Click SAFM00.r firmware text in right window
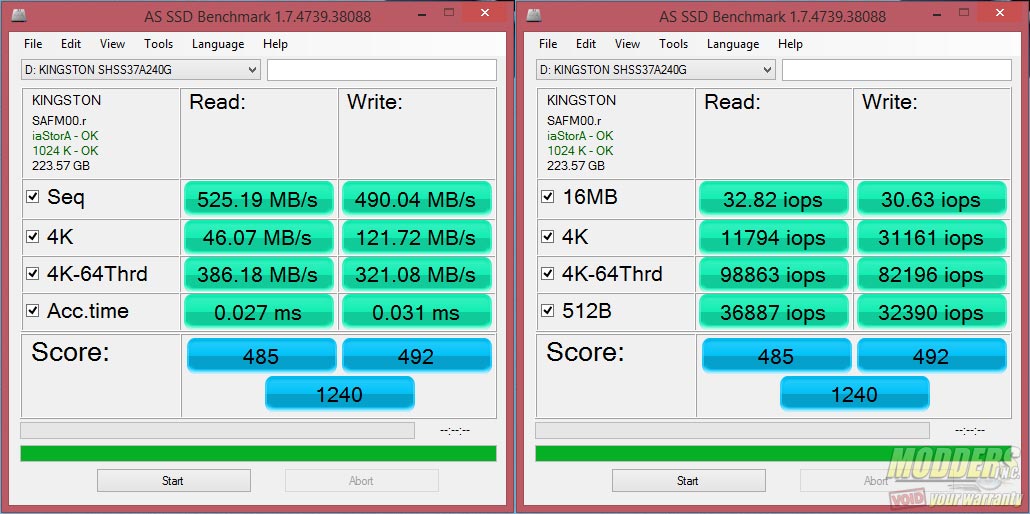 click(573, 121)
